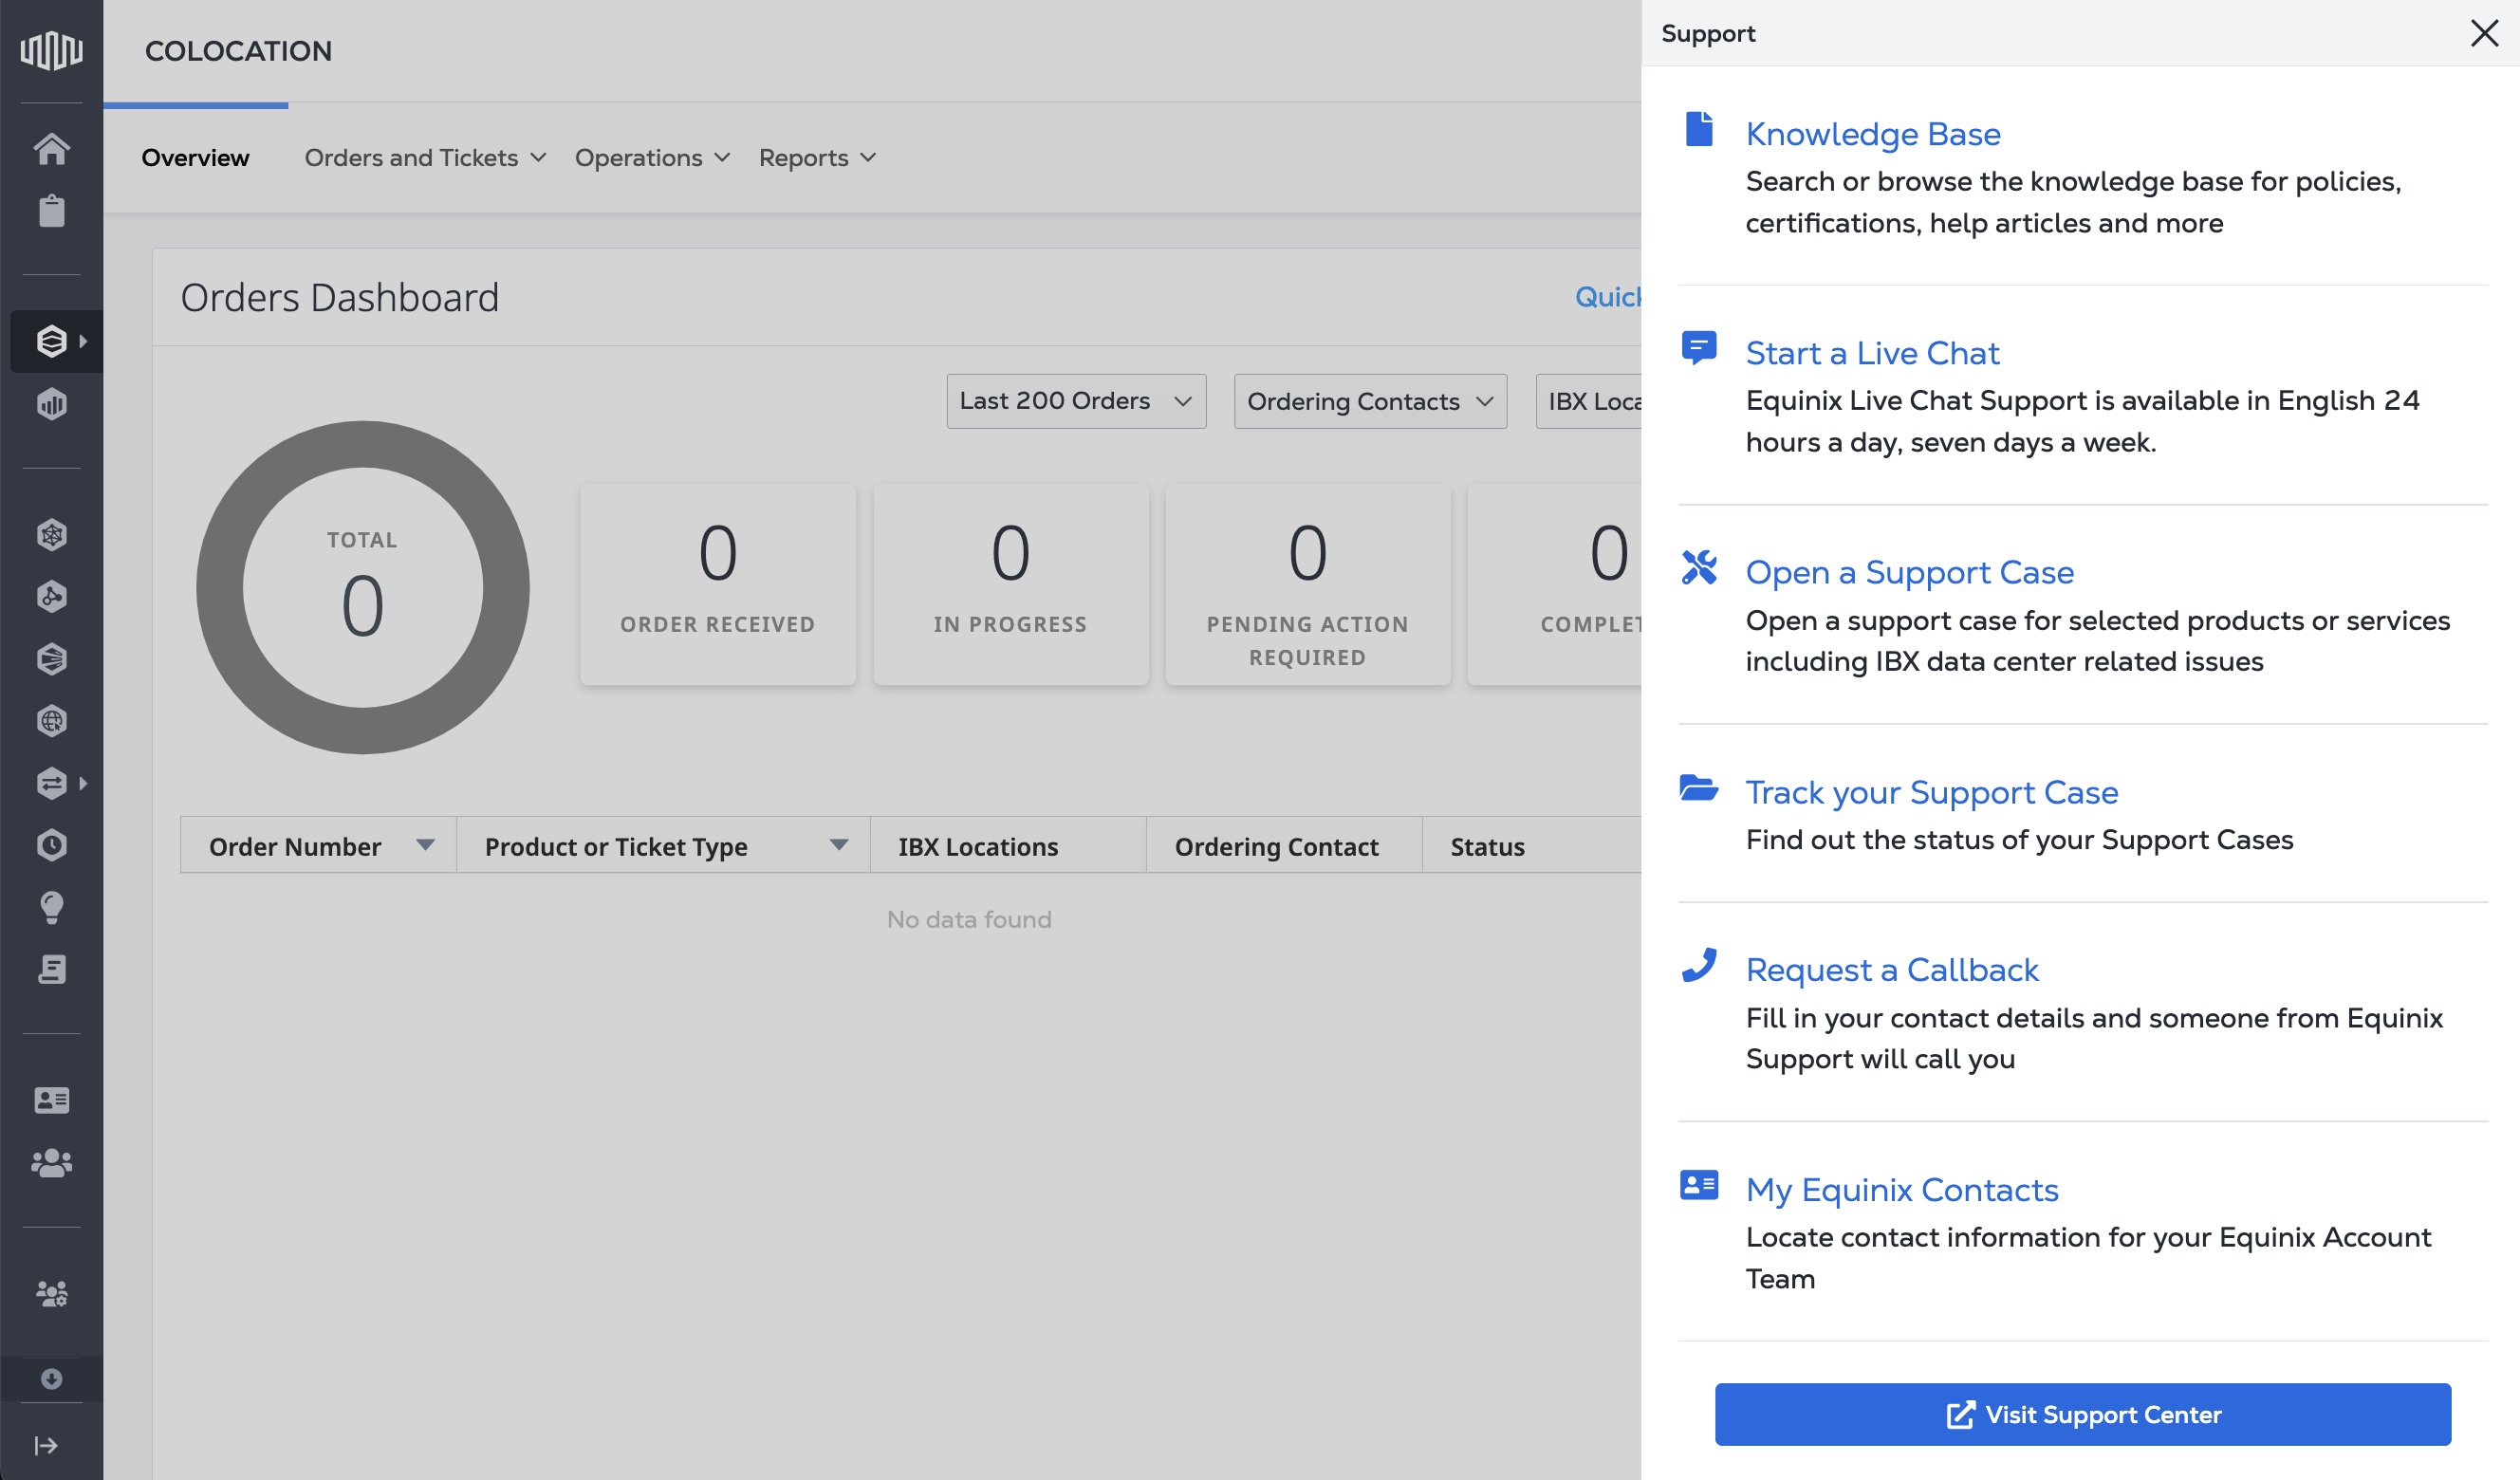The image size is (2520, 1480).
Task: Click the Order Received count card
Action: click(x=718, y=584)
